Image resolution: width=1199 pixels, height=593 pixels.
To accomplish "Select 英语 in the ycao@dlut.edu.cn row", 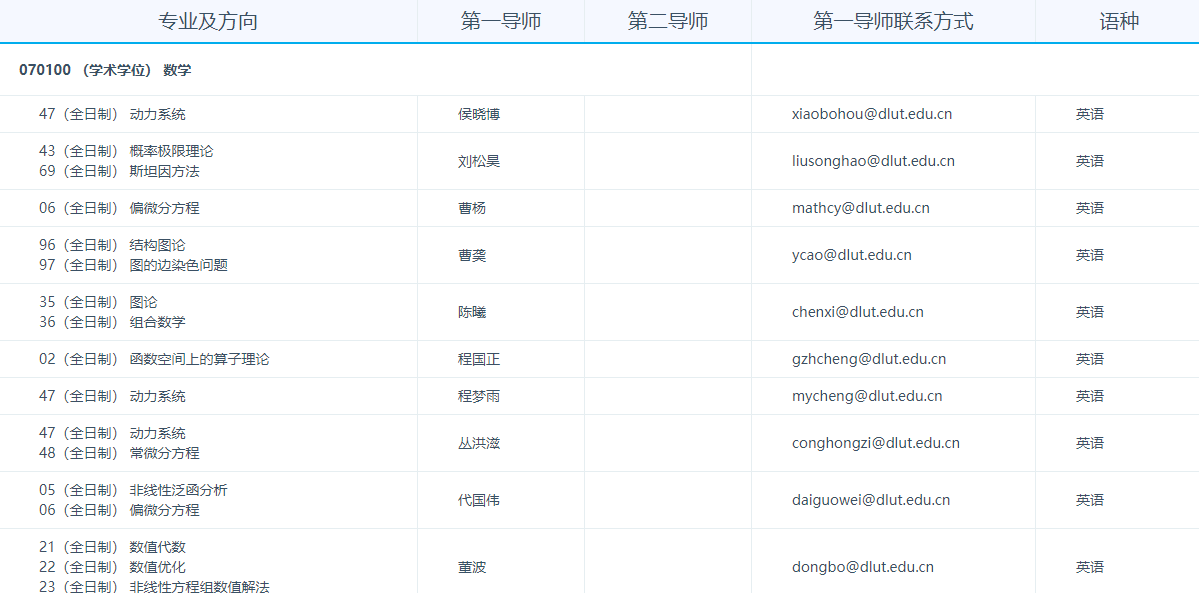I will (x=1090, y=256).
